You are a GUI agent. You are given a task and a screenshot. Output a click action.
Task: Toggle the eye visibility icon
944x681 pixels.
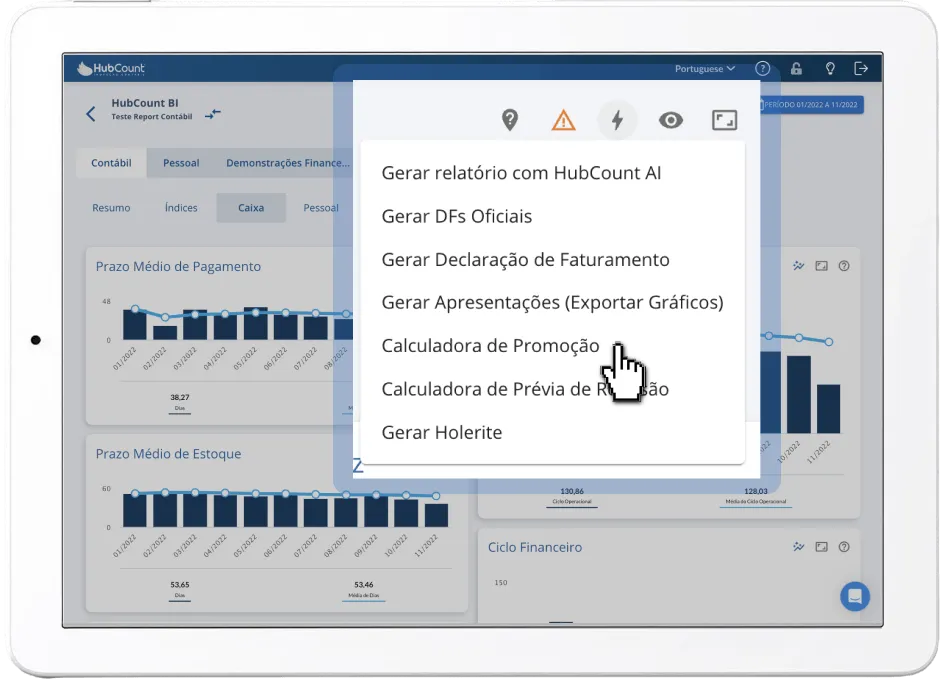(671, 120)
